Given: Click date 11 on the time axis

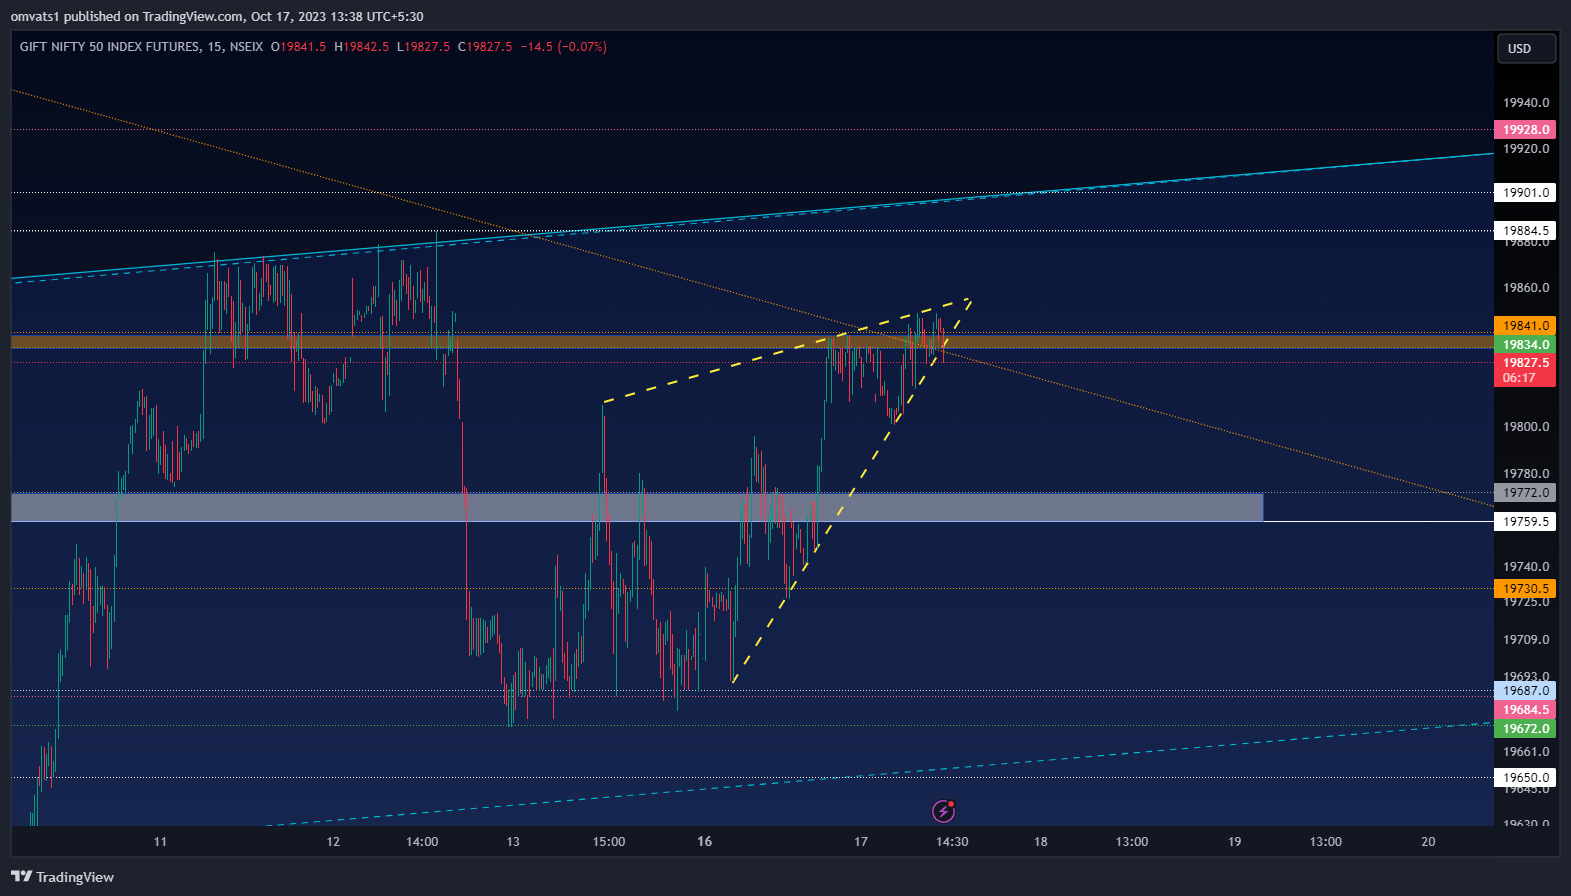Looking at the screenshot, I should 160,842.
